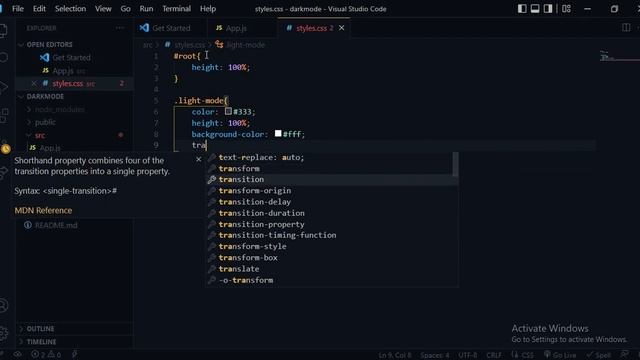Open the MDN Reference link
The height and width of the screenshot is (360, 640).
(x=43, y=211)
